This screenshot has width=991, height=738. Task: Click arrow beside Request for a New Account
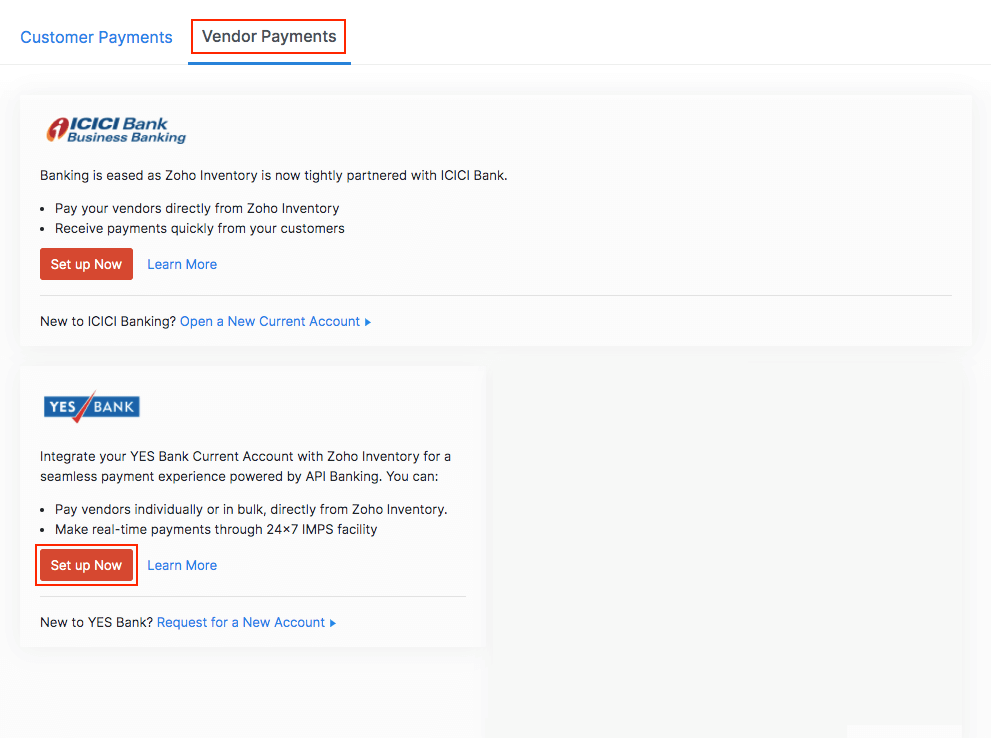(333, 623)
